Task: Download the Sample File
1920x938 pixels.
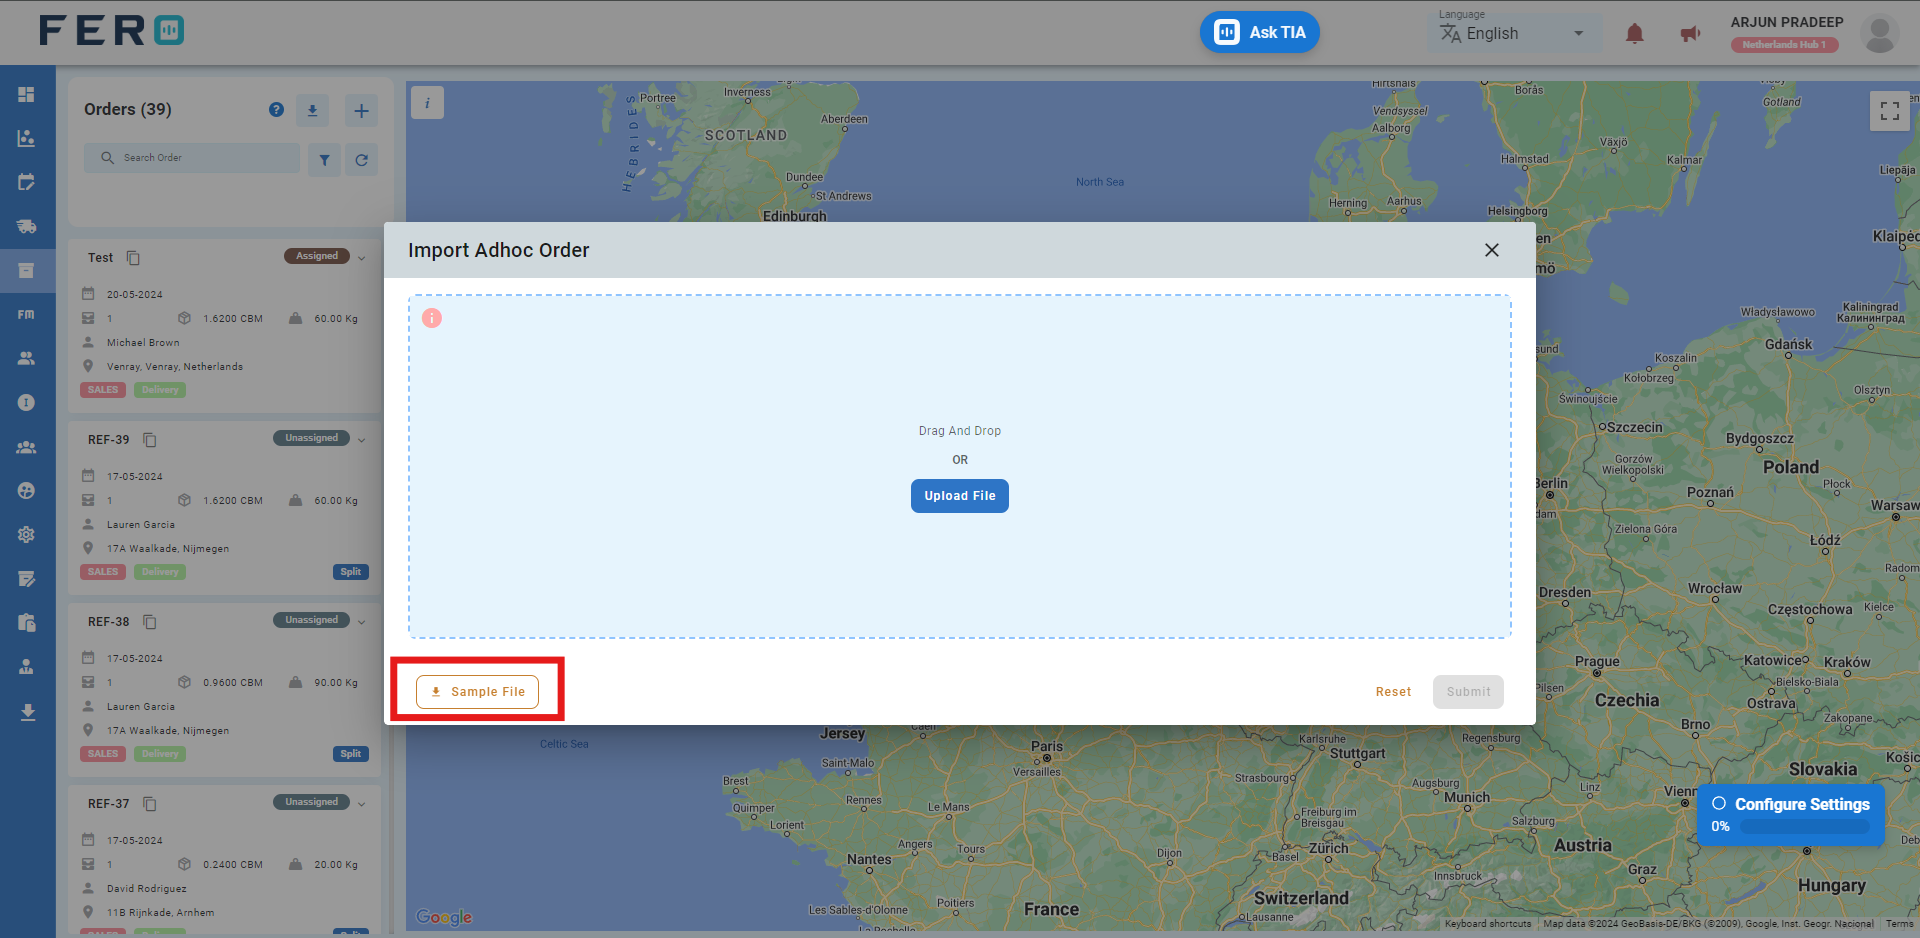Action: [478, 692]
